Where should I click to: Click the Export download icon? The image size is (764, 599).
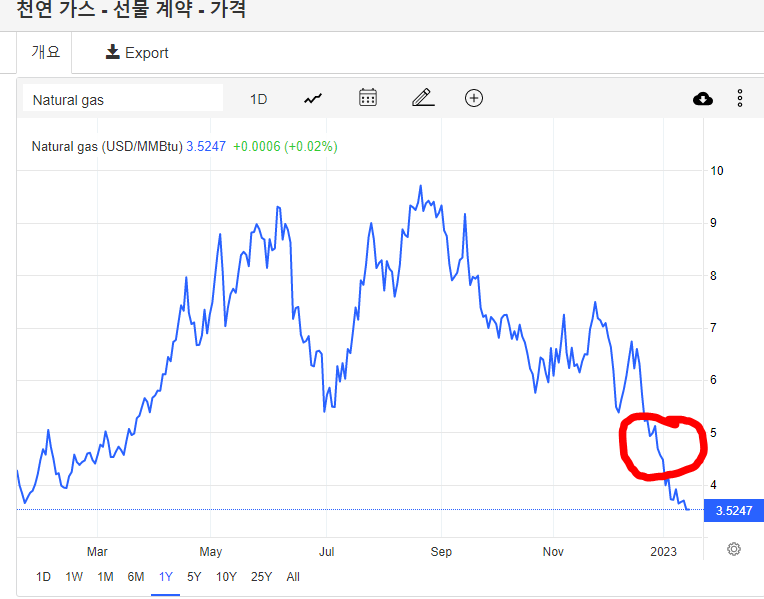113,52
